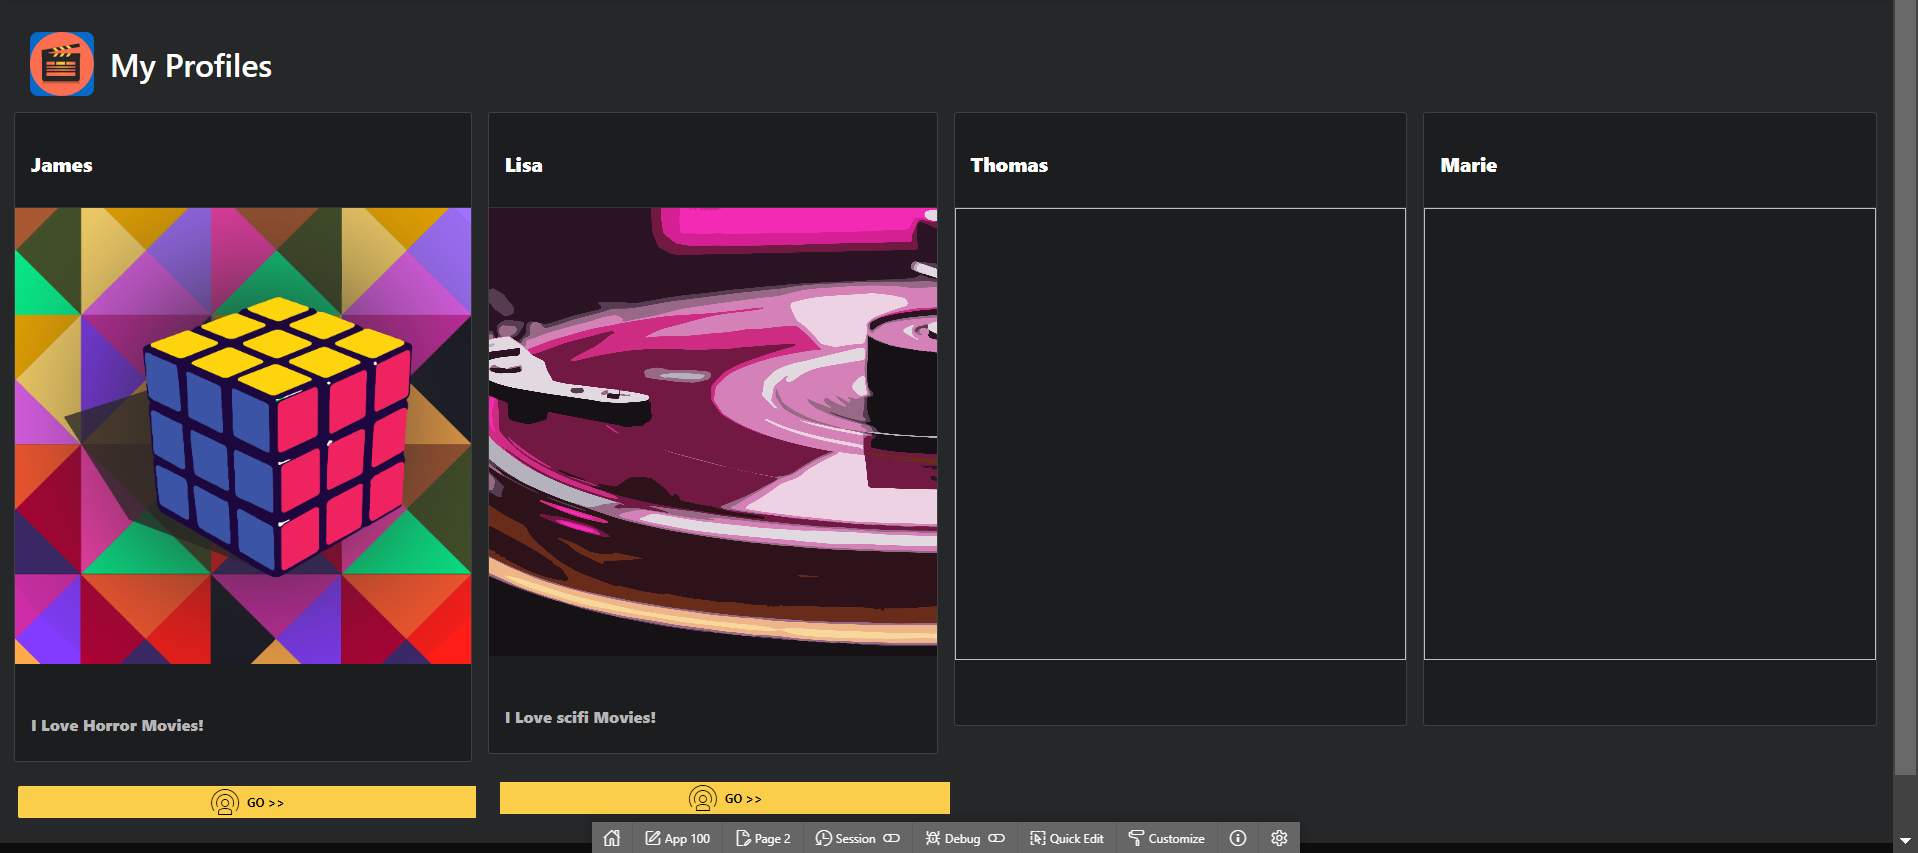Click the vertical page scrollbar
This screenshot has height=853, width=1918.
tap(1905, 387)
